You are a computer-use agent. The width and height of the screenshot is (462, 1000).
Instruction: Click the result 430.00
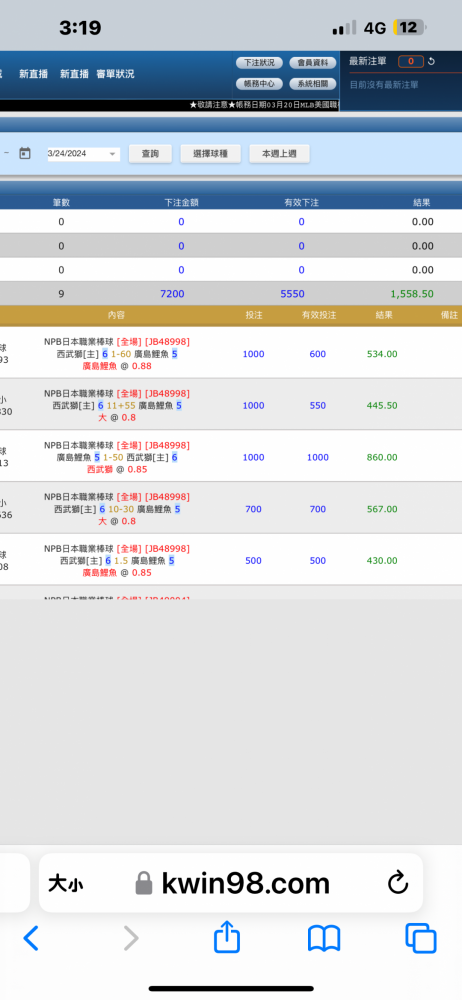pos(382,561)
